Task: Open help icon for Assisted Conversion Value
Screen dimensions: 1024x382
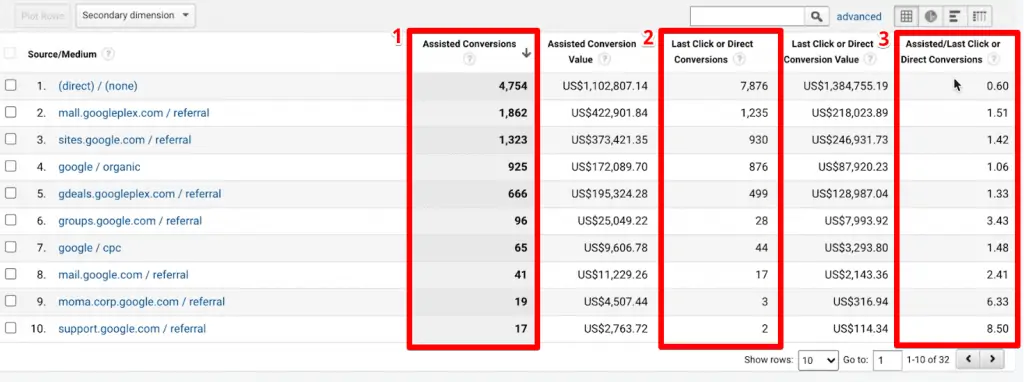Action: click(605, 59)
